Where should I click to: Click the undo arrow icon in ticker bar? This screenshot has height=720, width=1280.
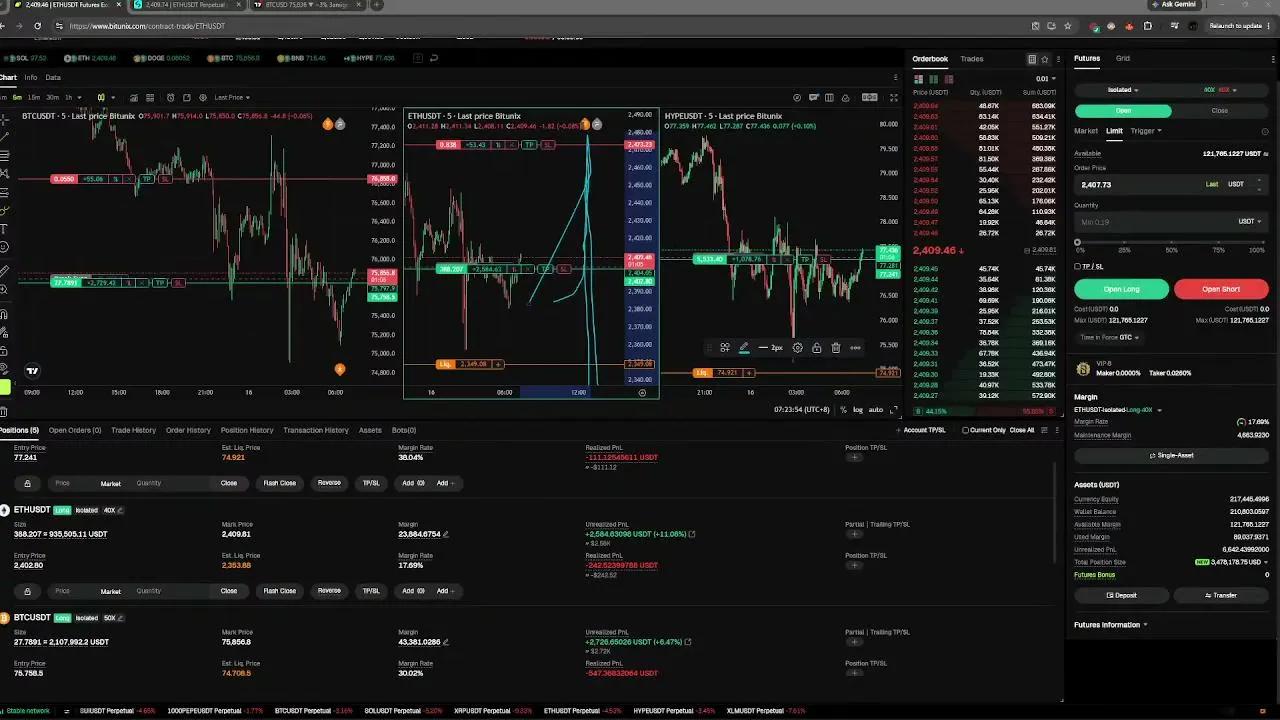pos(434,58)
